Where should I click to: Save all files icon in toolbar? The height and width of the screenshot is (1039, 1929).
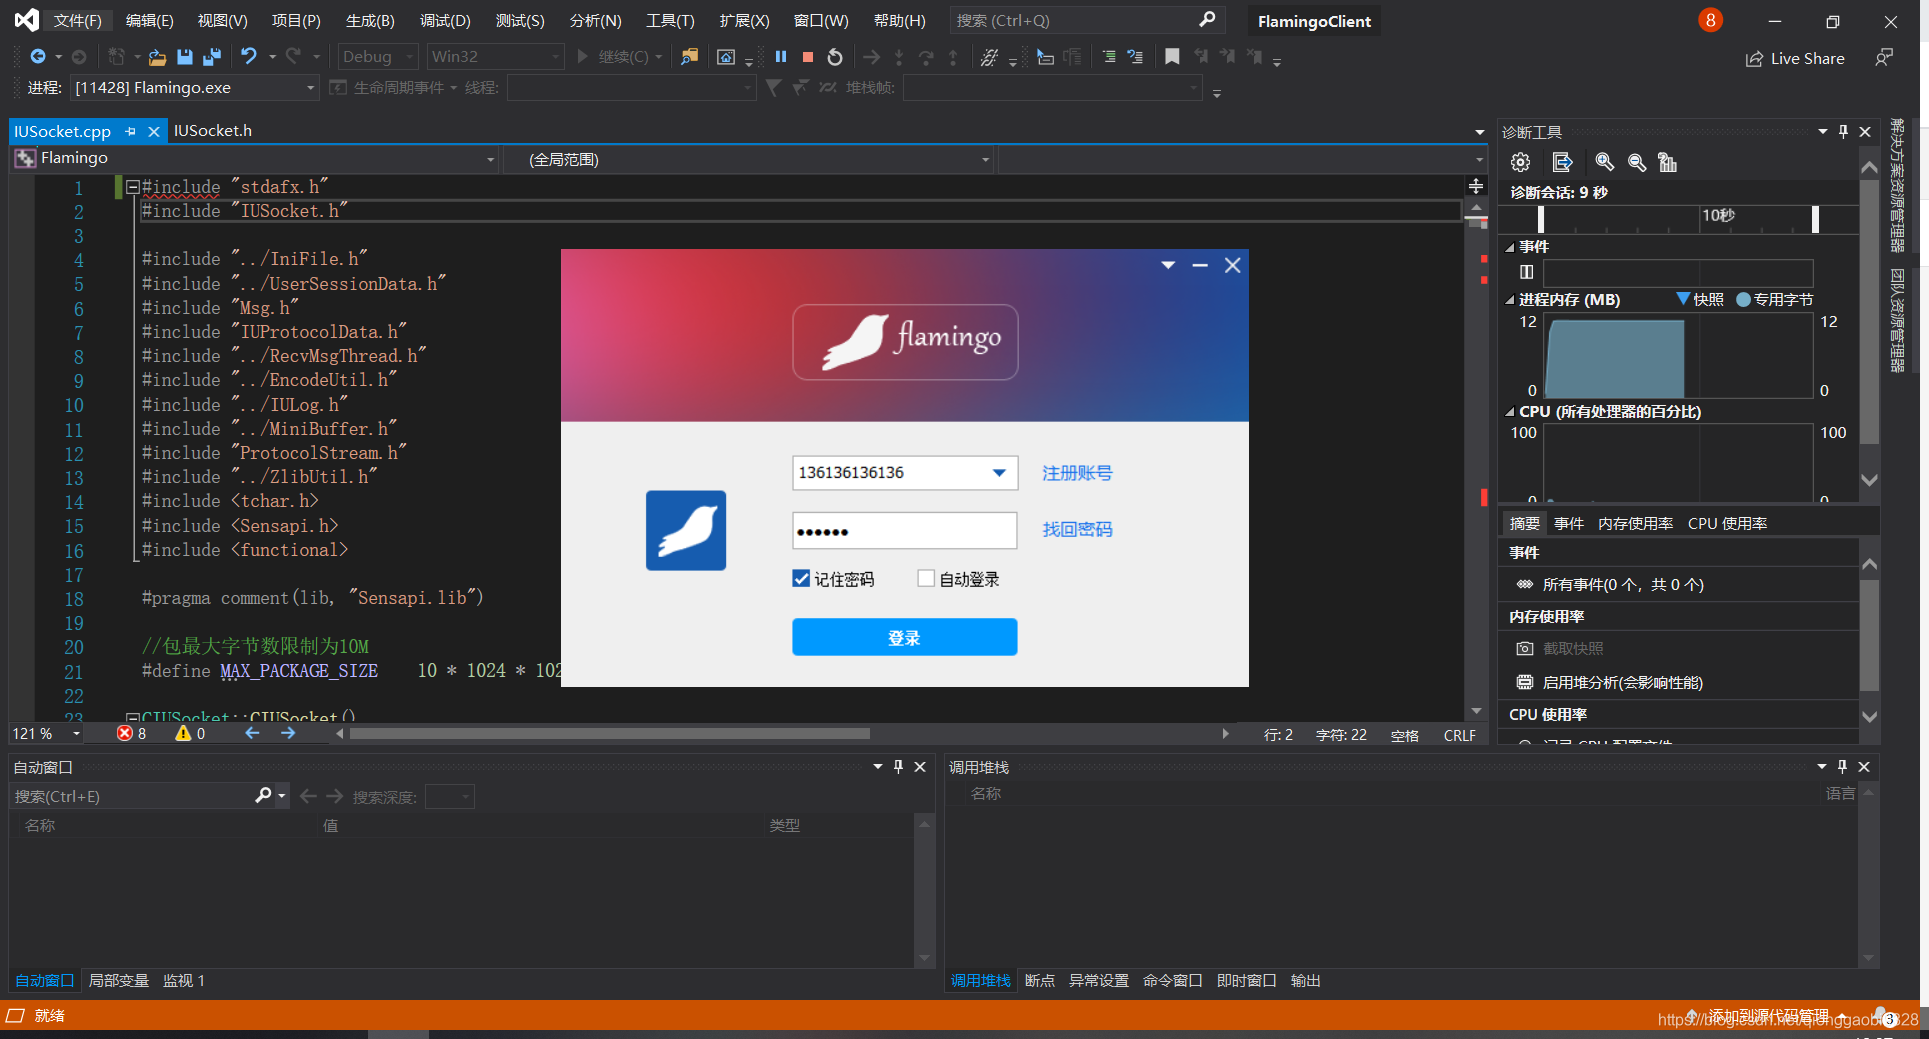click(212, 57)
